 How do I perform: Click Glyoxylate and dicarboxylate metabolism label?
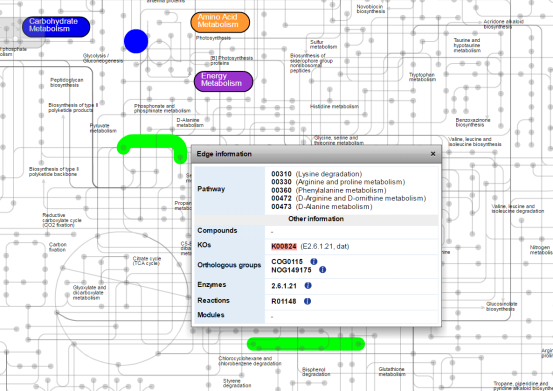tap(89, 293)
